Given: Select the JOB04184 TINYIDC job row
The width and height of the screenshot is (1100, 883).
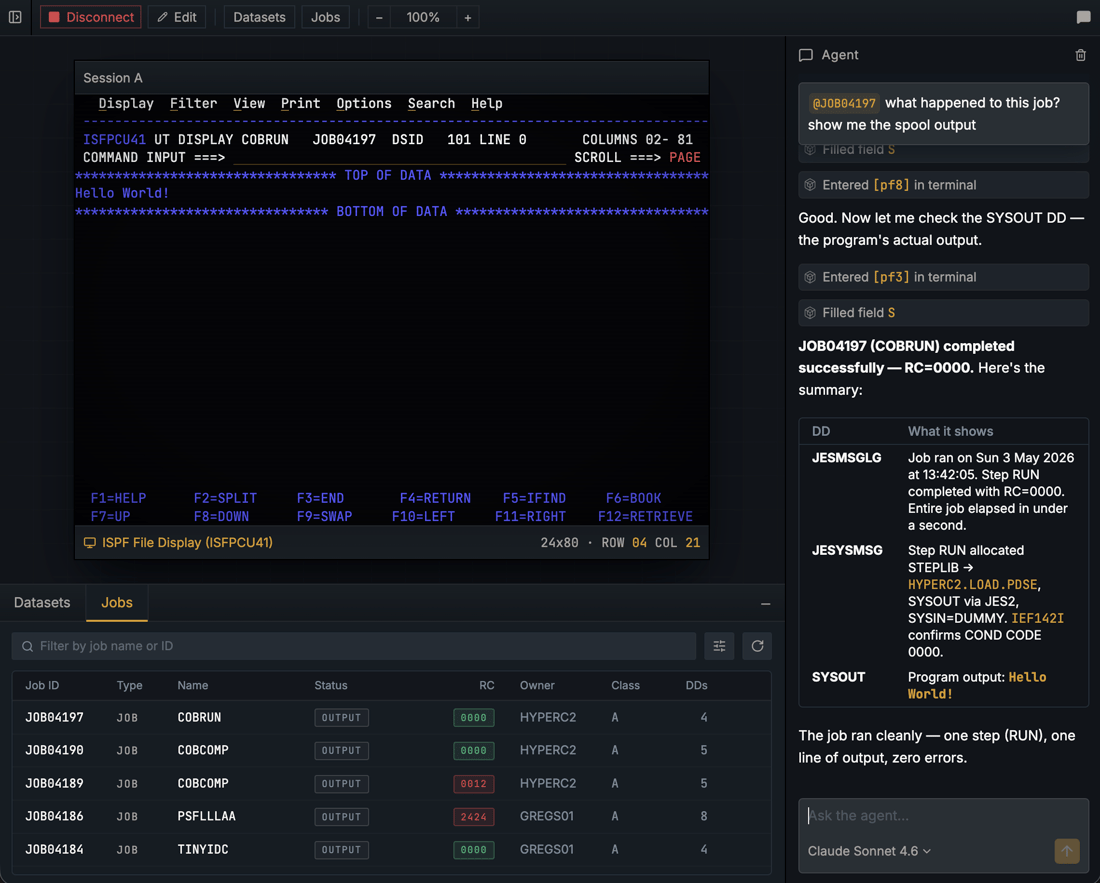Looking at the screenshot, I should [391, 849].
